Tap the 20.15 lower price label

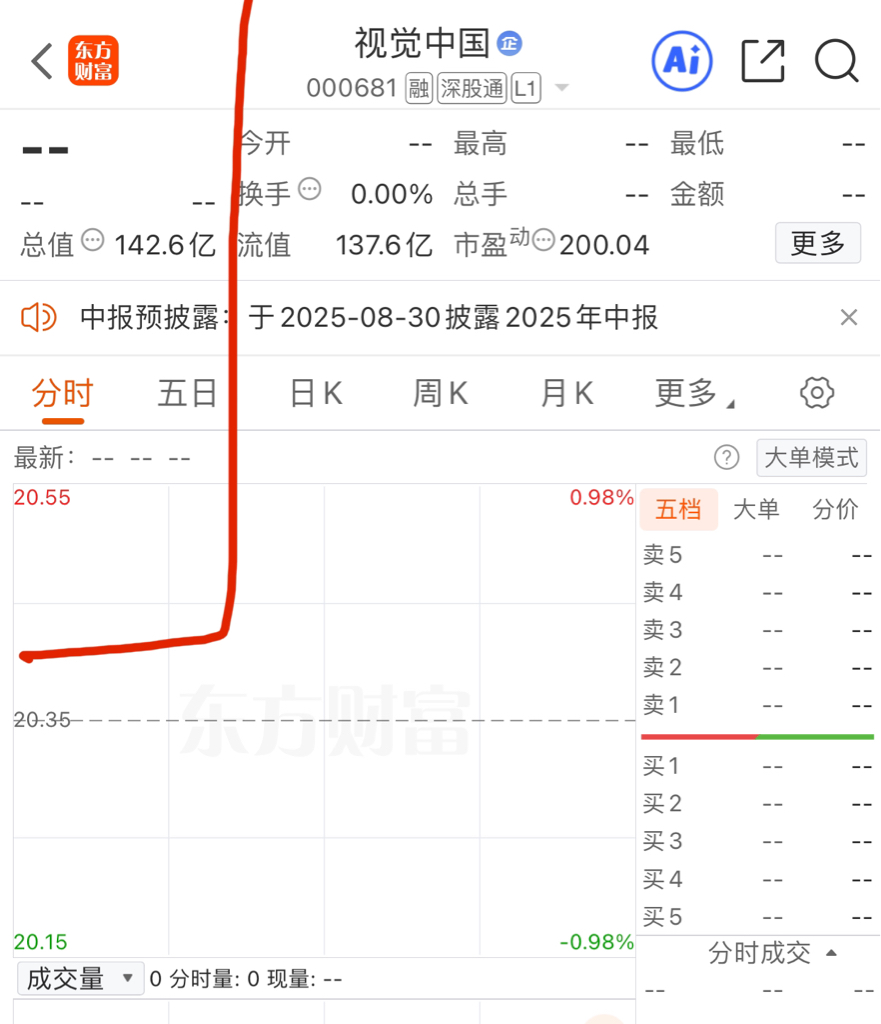coord(40,942)
